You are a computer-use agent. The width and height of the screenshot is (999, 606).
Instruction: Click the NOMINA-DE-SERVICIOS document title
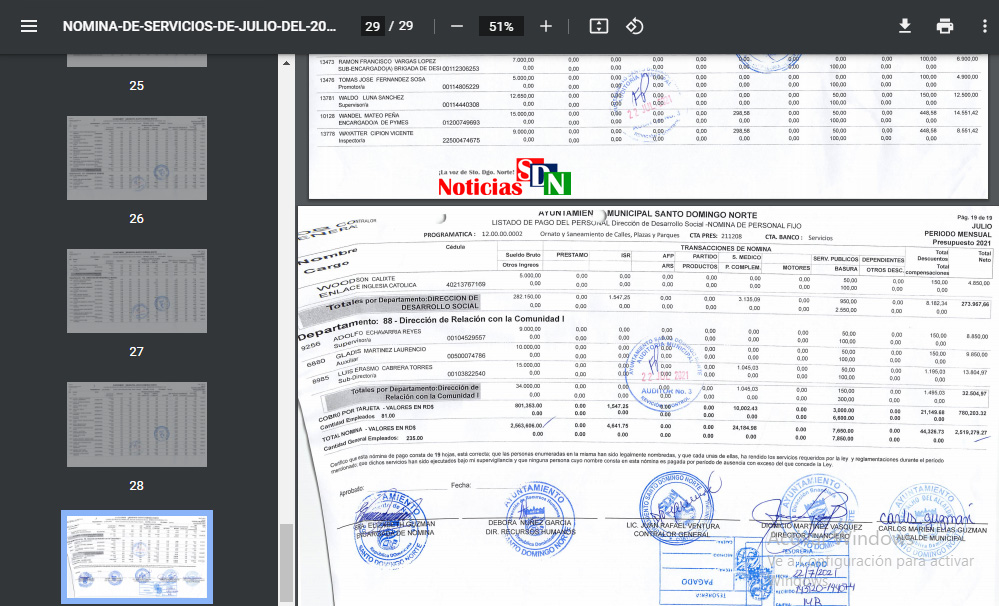tap(198, 26)
